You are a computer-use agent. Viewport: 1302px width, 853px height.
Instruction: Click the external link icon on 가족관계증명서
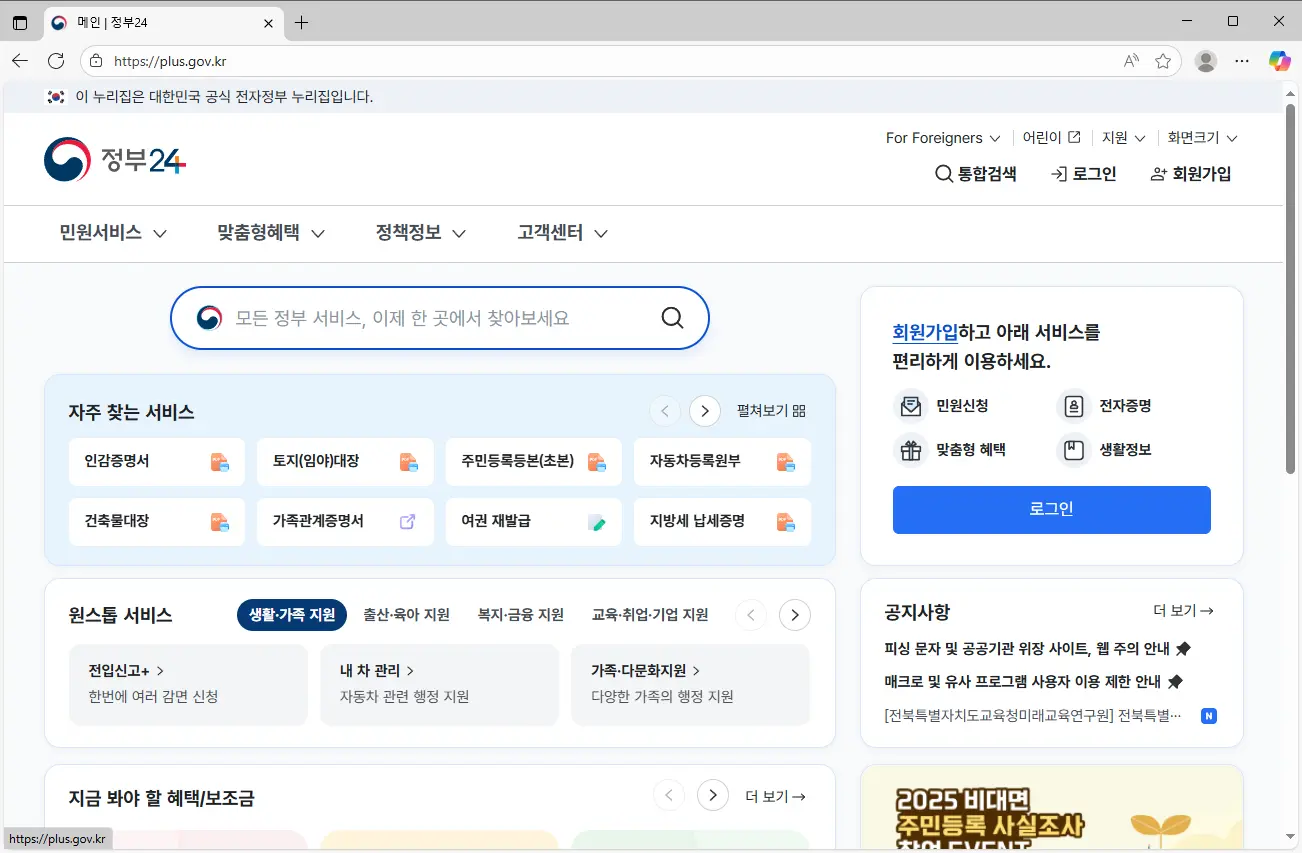pyautogui.click(x=407, y=521)
